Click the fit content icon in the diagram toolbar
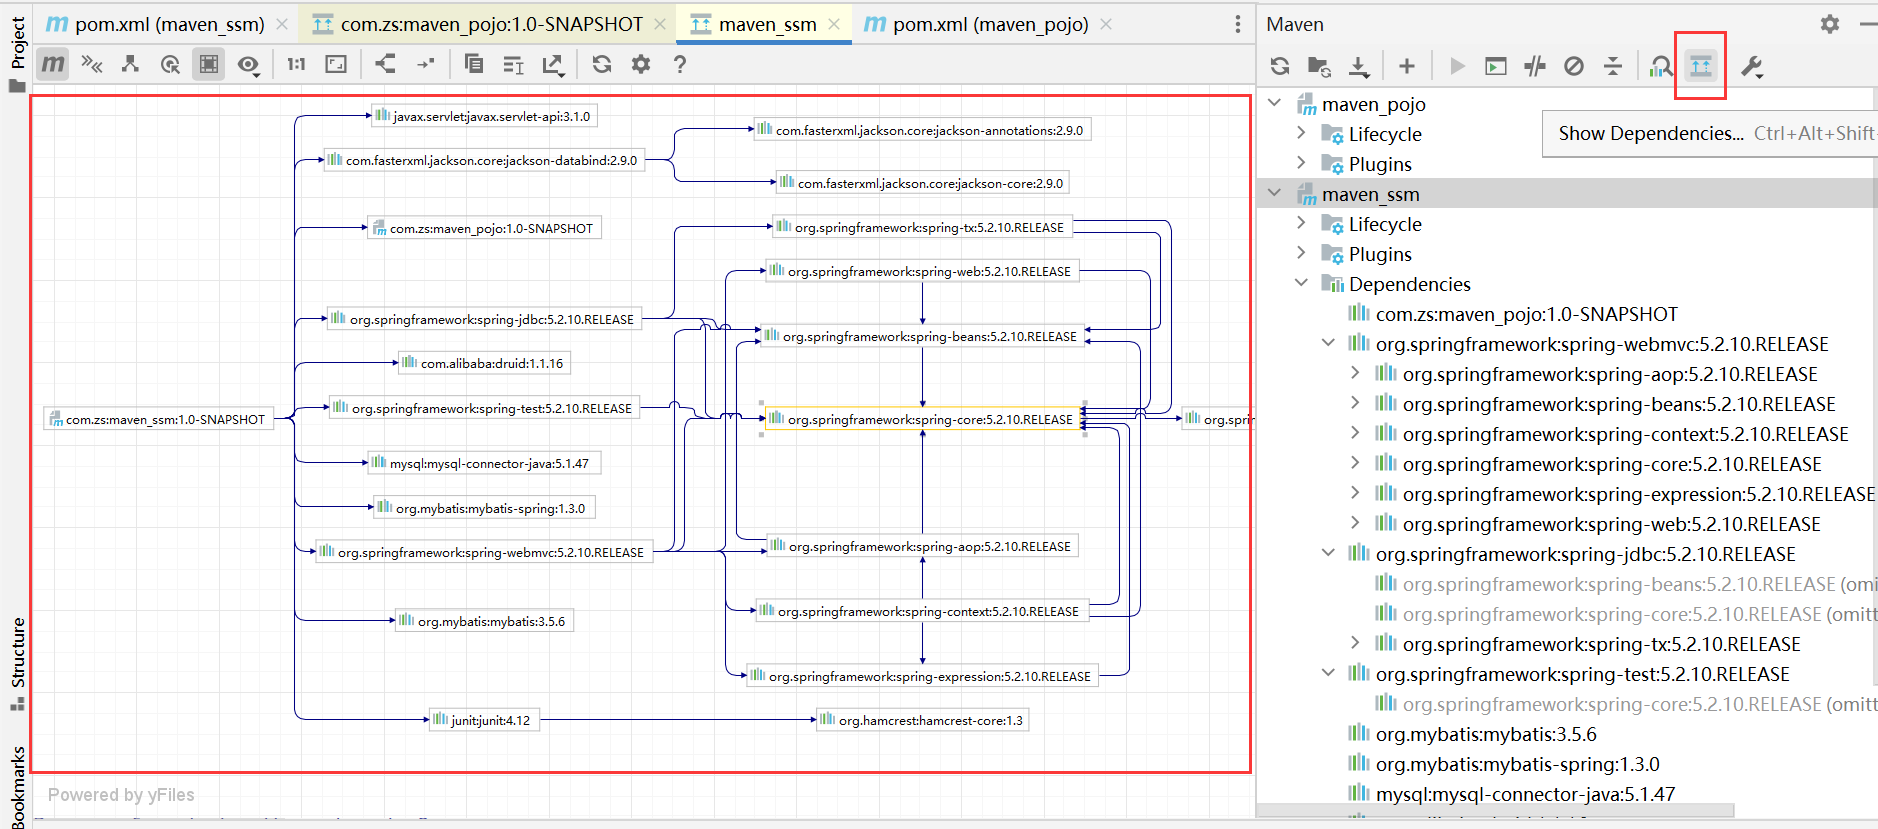 pyautogui.click(x=336, y=64)
